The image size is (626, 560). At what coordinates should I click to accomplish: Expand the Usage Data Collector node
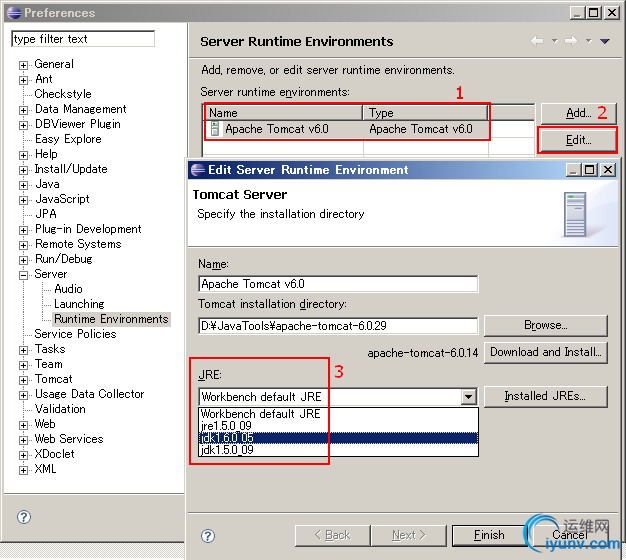pyautogui.click(x=24, y=395)
